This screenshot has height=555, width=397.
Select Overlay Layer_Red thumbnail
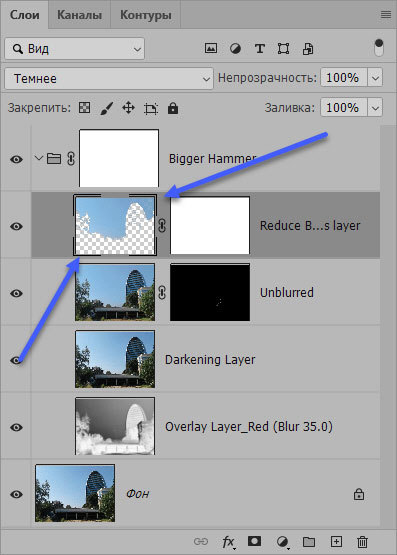(115, 426)
